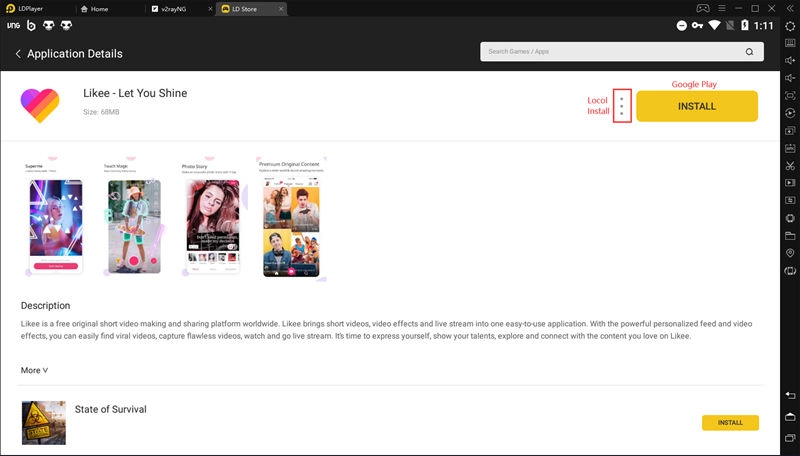Open three-dot local install menu
800x456 pixels.
pos(621,106)
